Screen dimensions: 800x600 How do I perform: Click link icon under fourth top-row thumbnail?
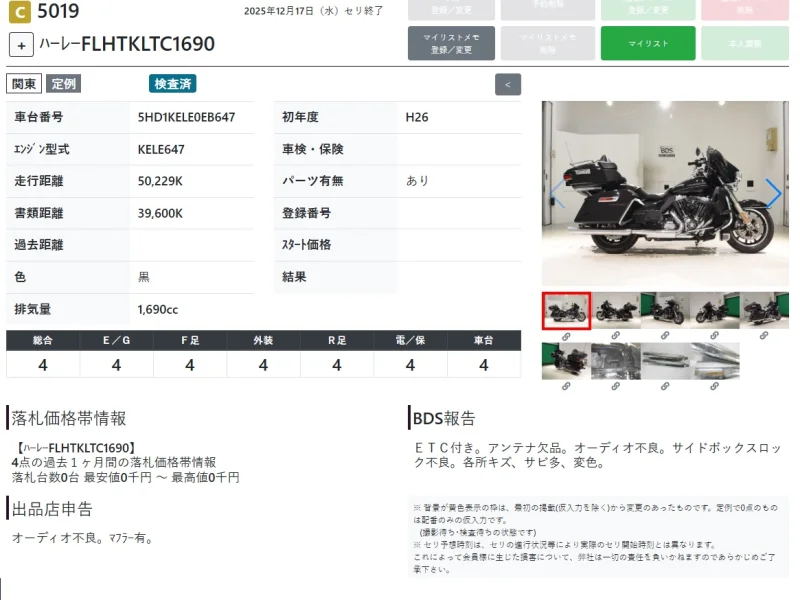714,336
